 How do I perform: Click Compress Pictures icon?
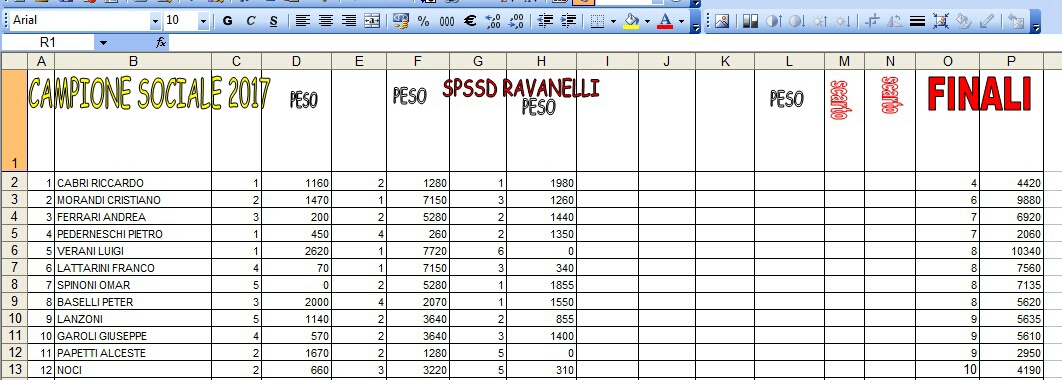tap(941, 21)
